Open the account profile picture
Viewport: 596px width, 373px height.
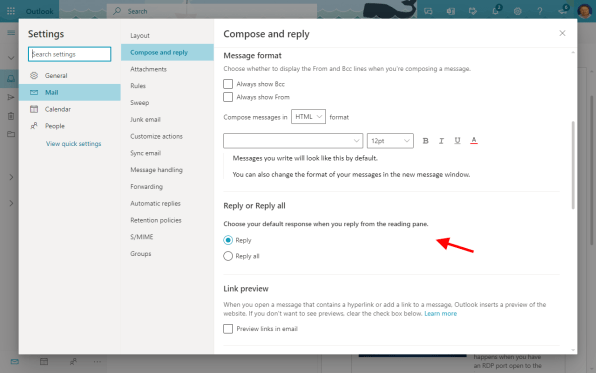pyautogui.click(x=584, y=11)
